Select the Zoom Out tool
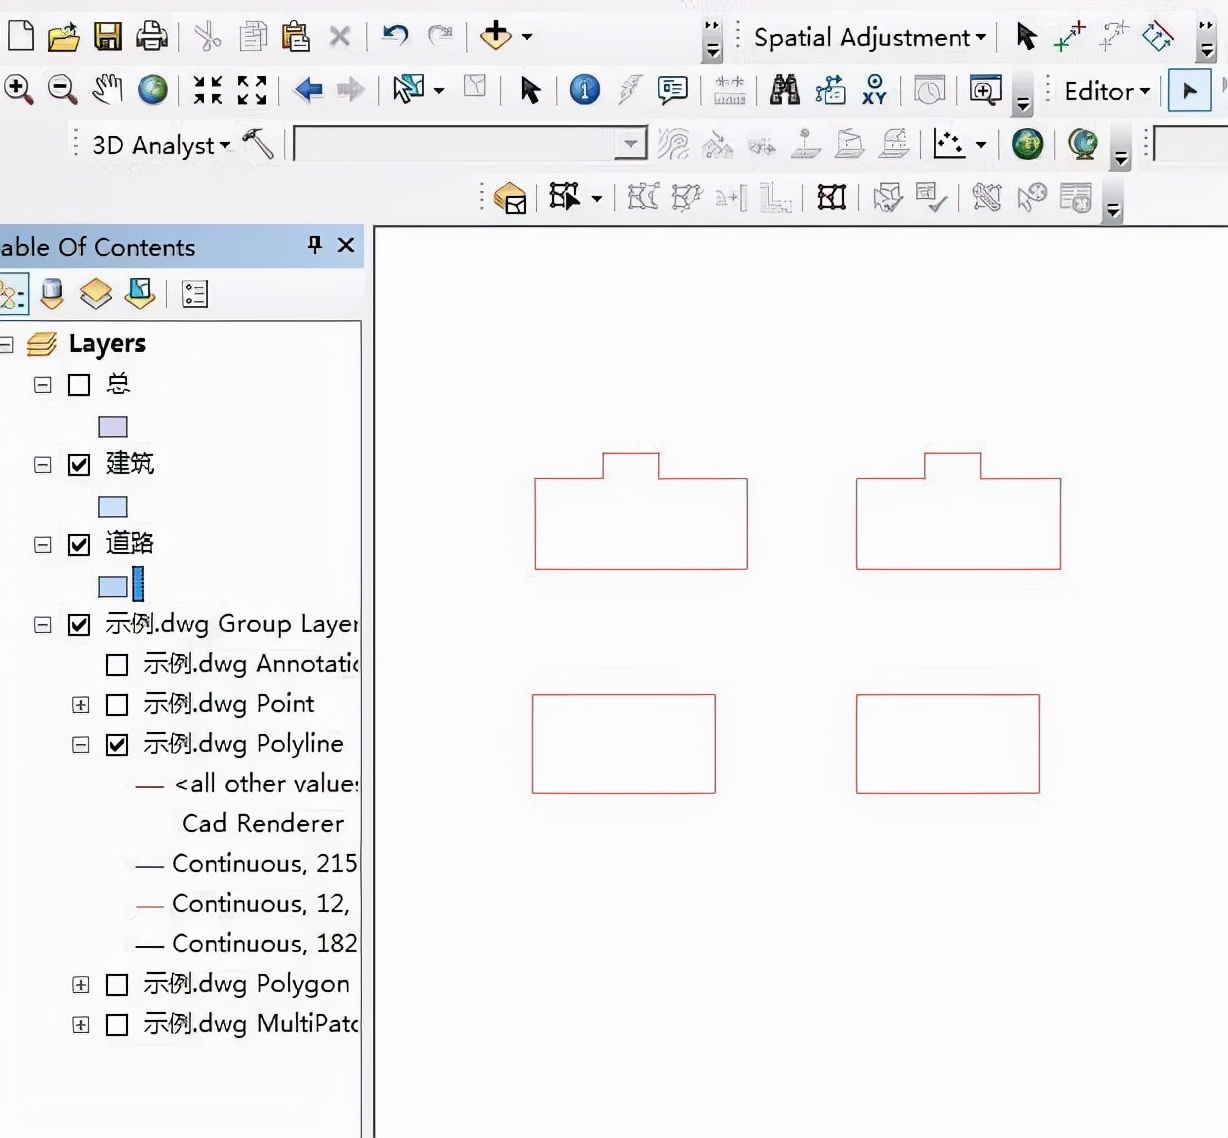 coord(62,89)
